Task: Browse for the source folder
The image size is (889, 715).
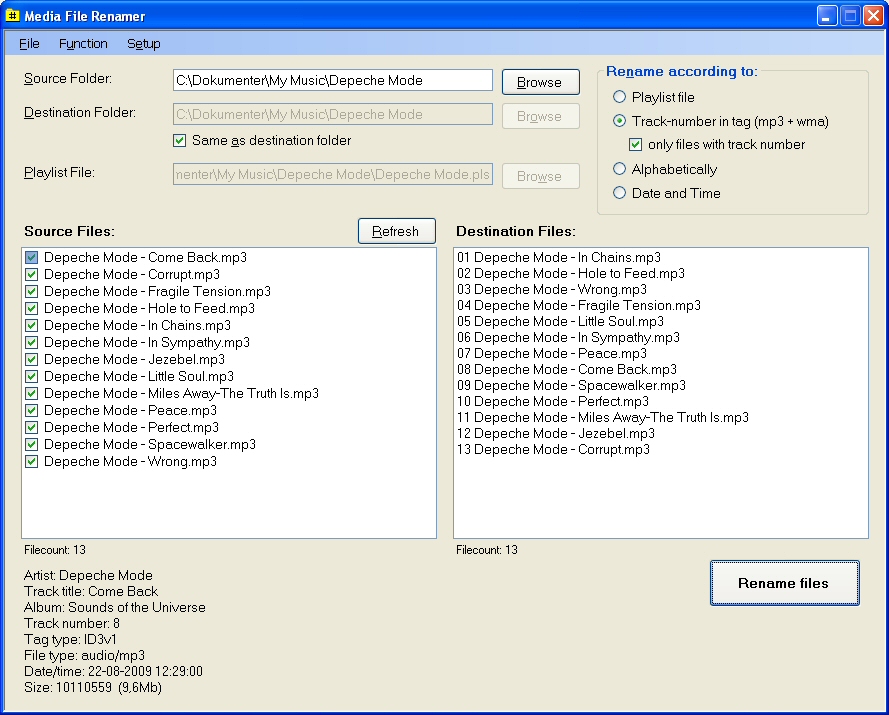Action: (541, 82)
